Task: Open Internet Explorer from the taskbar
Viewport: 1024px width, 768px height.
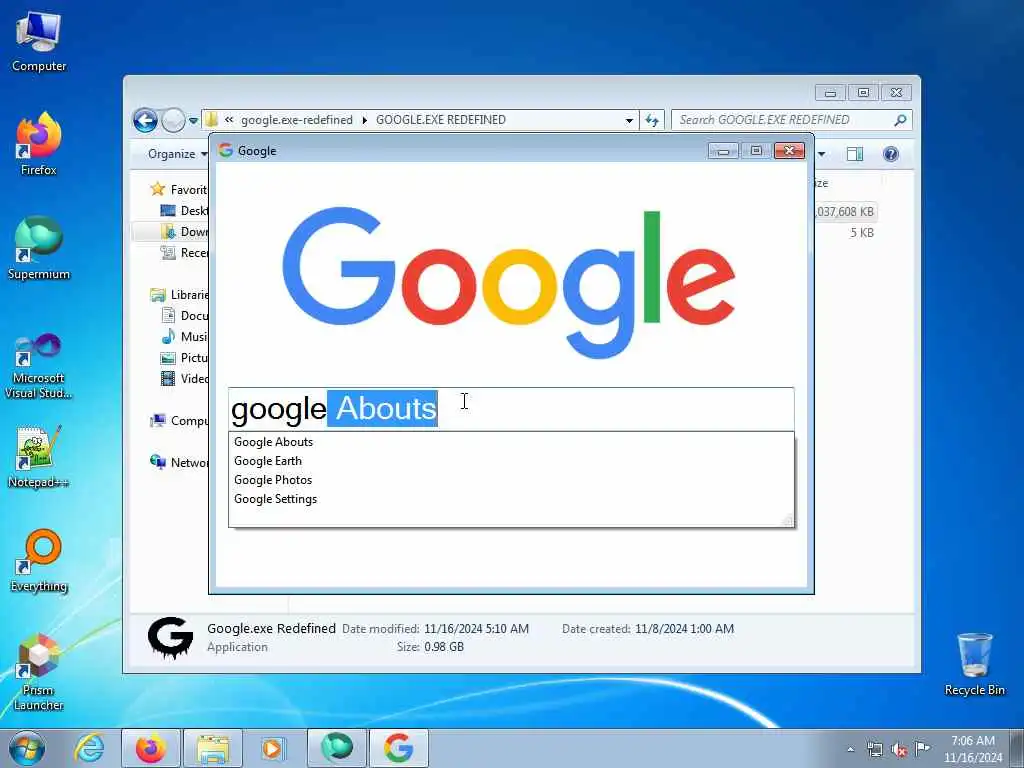Action: tap(89, 748)
